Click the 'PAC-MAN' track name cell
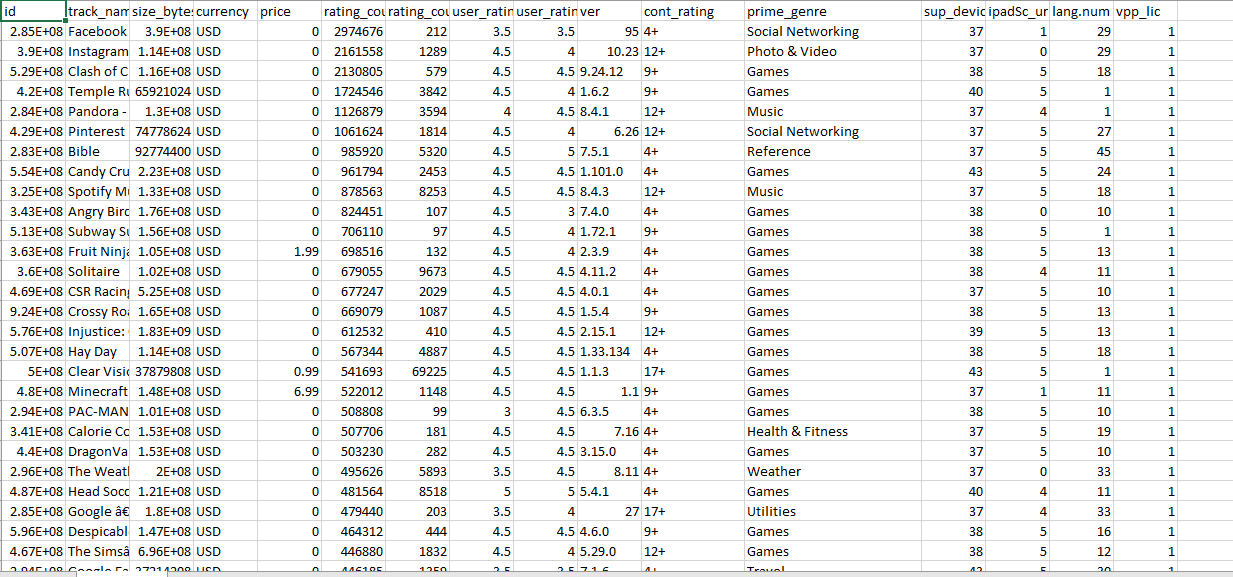Viewport: 1233px width, 577px height. [x=98, y=412]
